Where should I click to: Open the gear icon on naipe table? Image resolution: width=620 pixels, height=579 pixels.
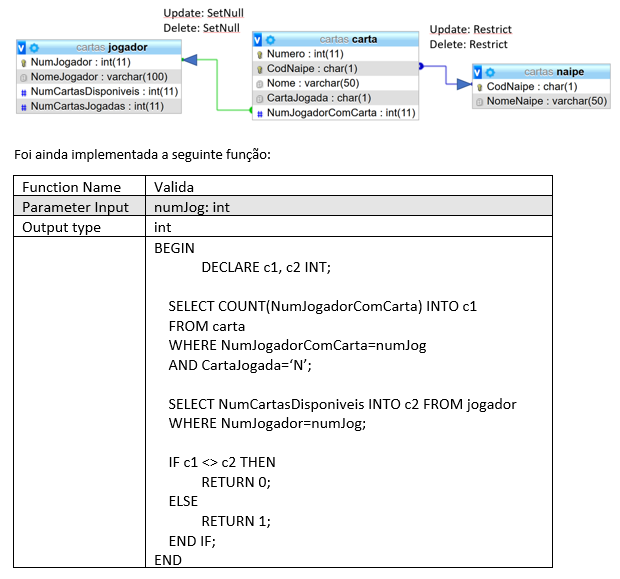[x=490, y=72]
